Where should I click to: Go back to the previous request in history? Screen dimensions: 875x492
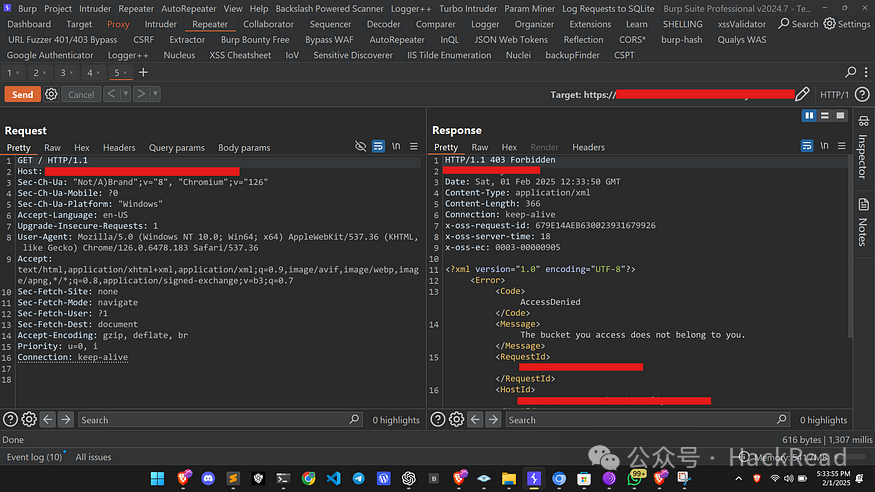[111, 94]
